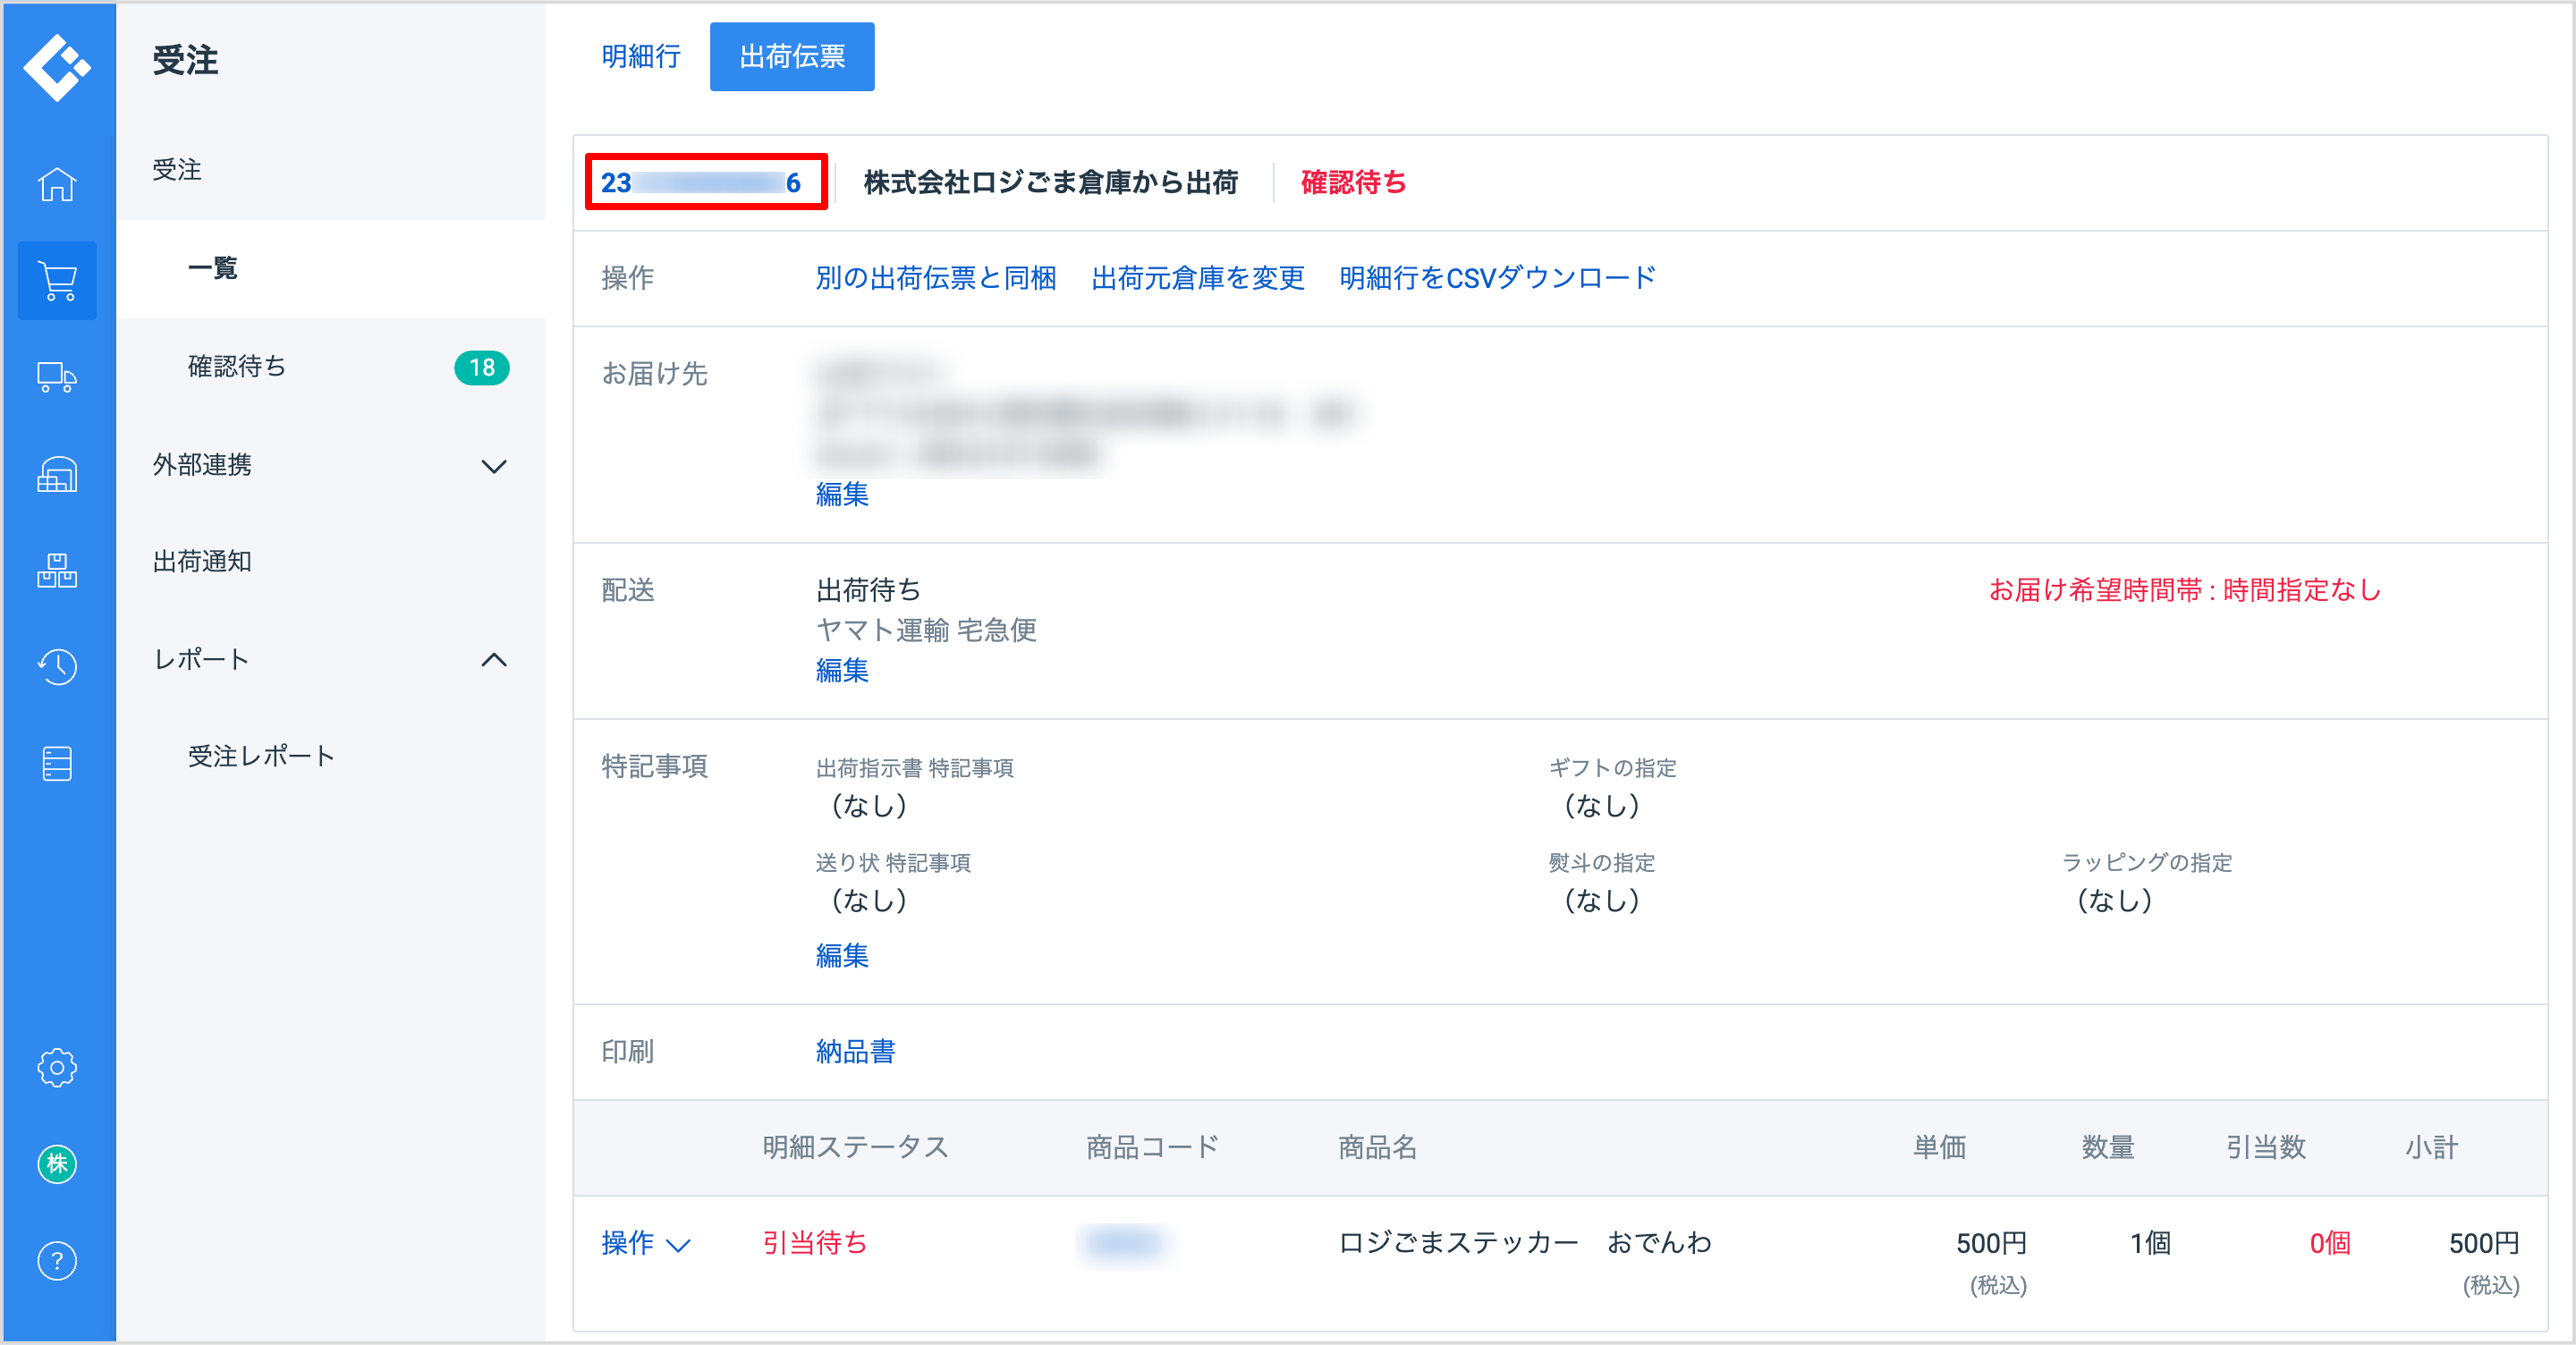Open the 納品書 print link
The height and width of the screenshot is (1345, 2576).
[855, 1051]
